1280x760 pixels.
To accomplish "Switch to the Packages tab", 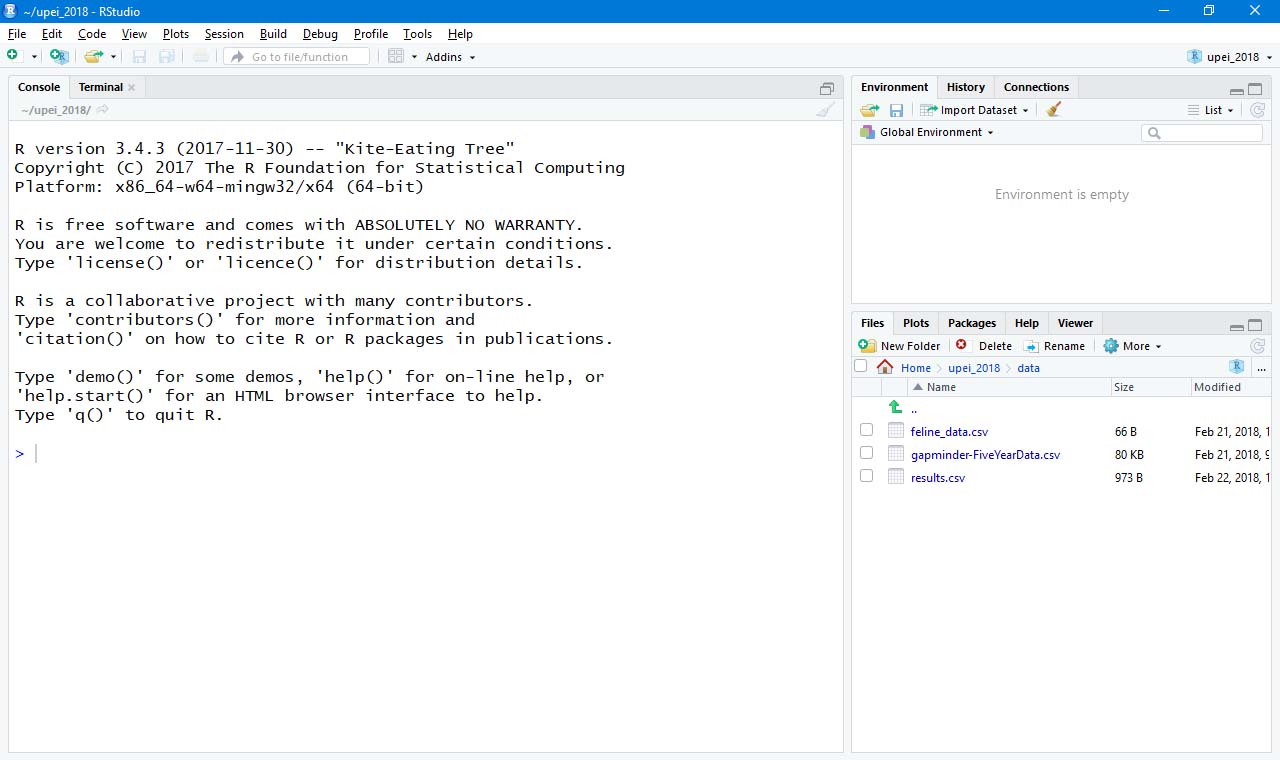I will coord(971,323).
